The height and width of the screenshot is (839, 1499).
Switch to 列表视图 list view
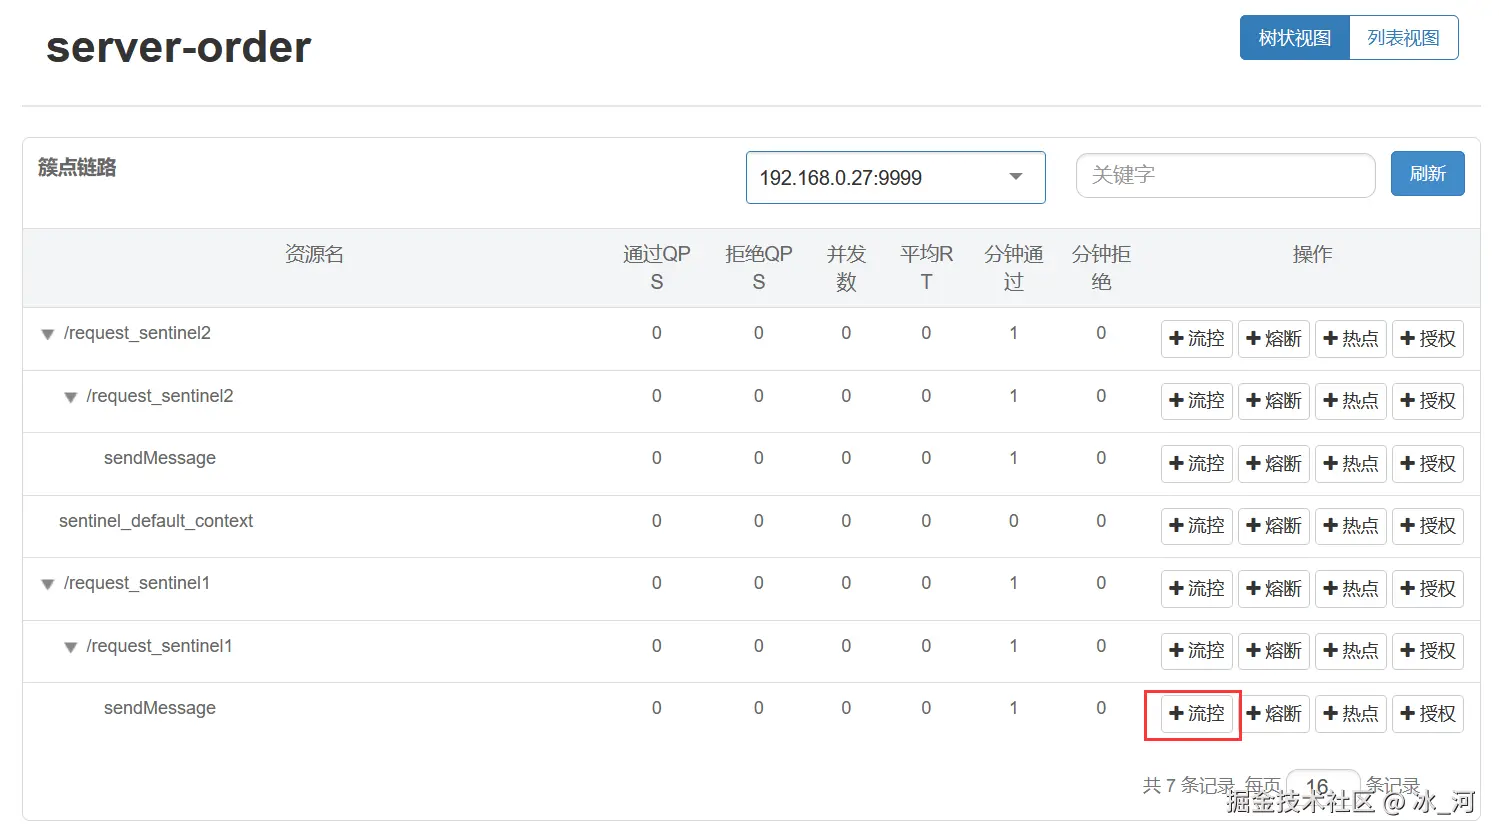click(1403, 38)
